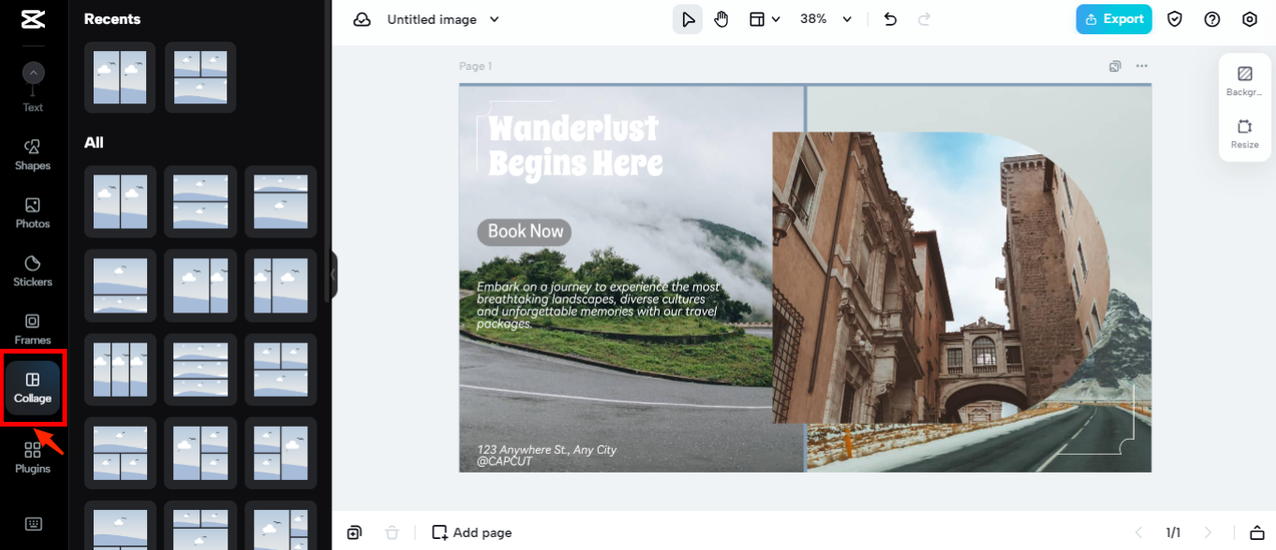Choose three-row collage layout
Viewport: 1276px width, 550px height.
tap(200, 369)
